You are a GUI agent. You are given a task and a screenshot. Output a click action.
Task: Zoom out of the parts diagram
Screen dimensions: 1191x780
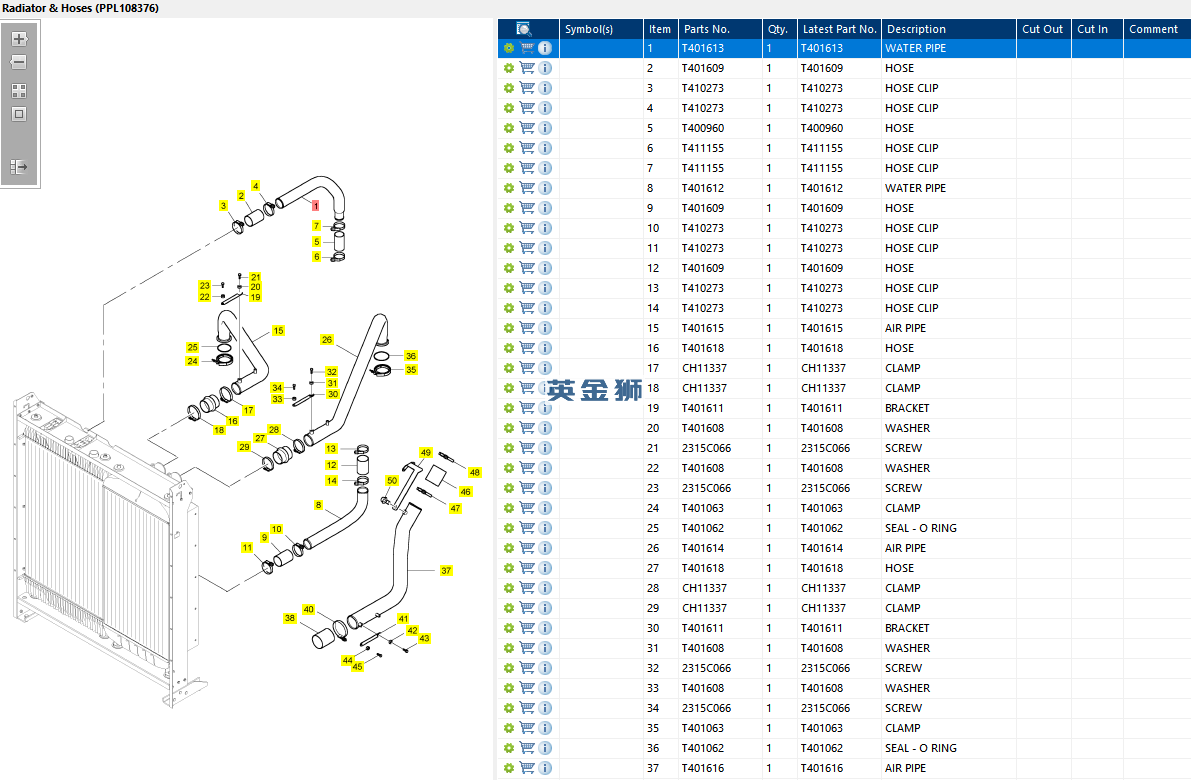(20, 62)
